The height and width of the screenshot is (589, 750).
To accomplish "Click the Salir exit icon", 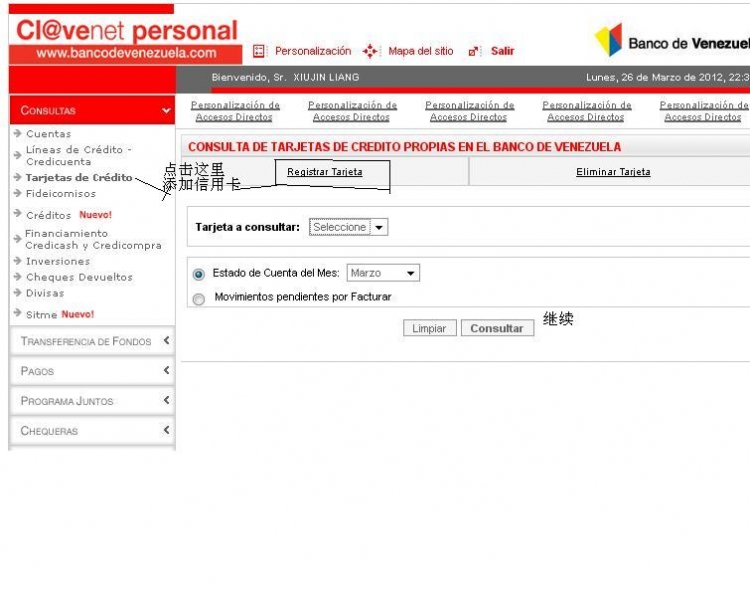I will 473,52.
